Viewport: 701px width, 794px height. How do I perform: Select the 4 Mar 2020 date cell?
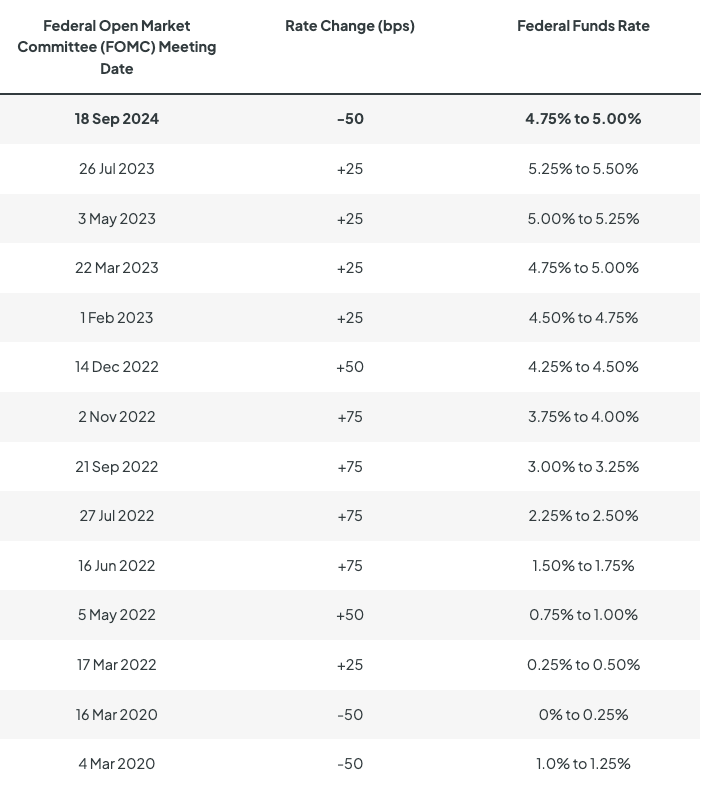tap(117, 764)
